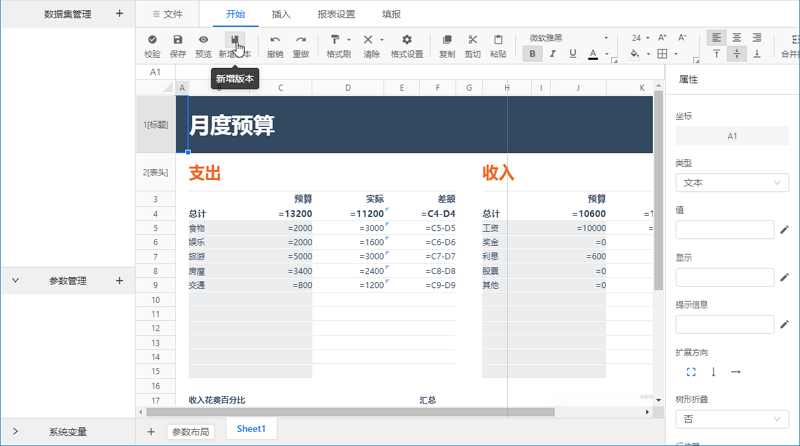Screen dimensions: 800x446
Task: Align text left
Action: click(x=716, y=38)
